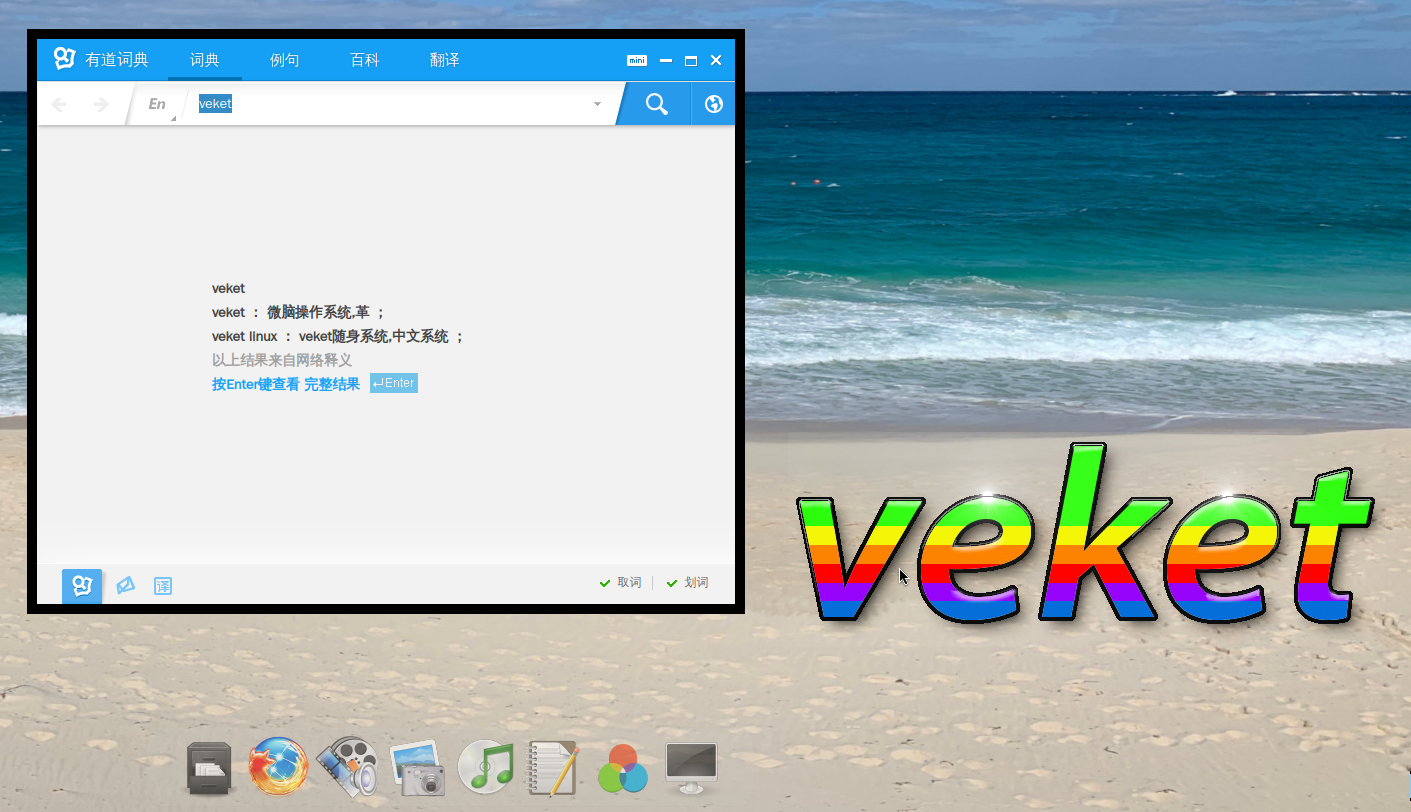
Task: Select the 'veket' suggestion heading
Action: coord(228,289)
